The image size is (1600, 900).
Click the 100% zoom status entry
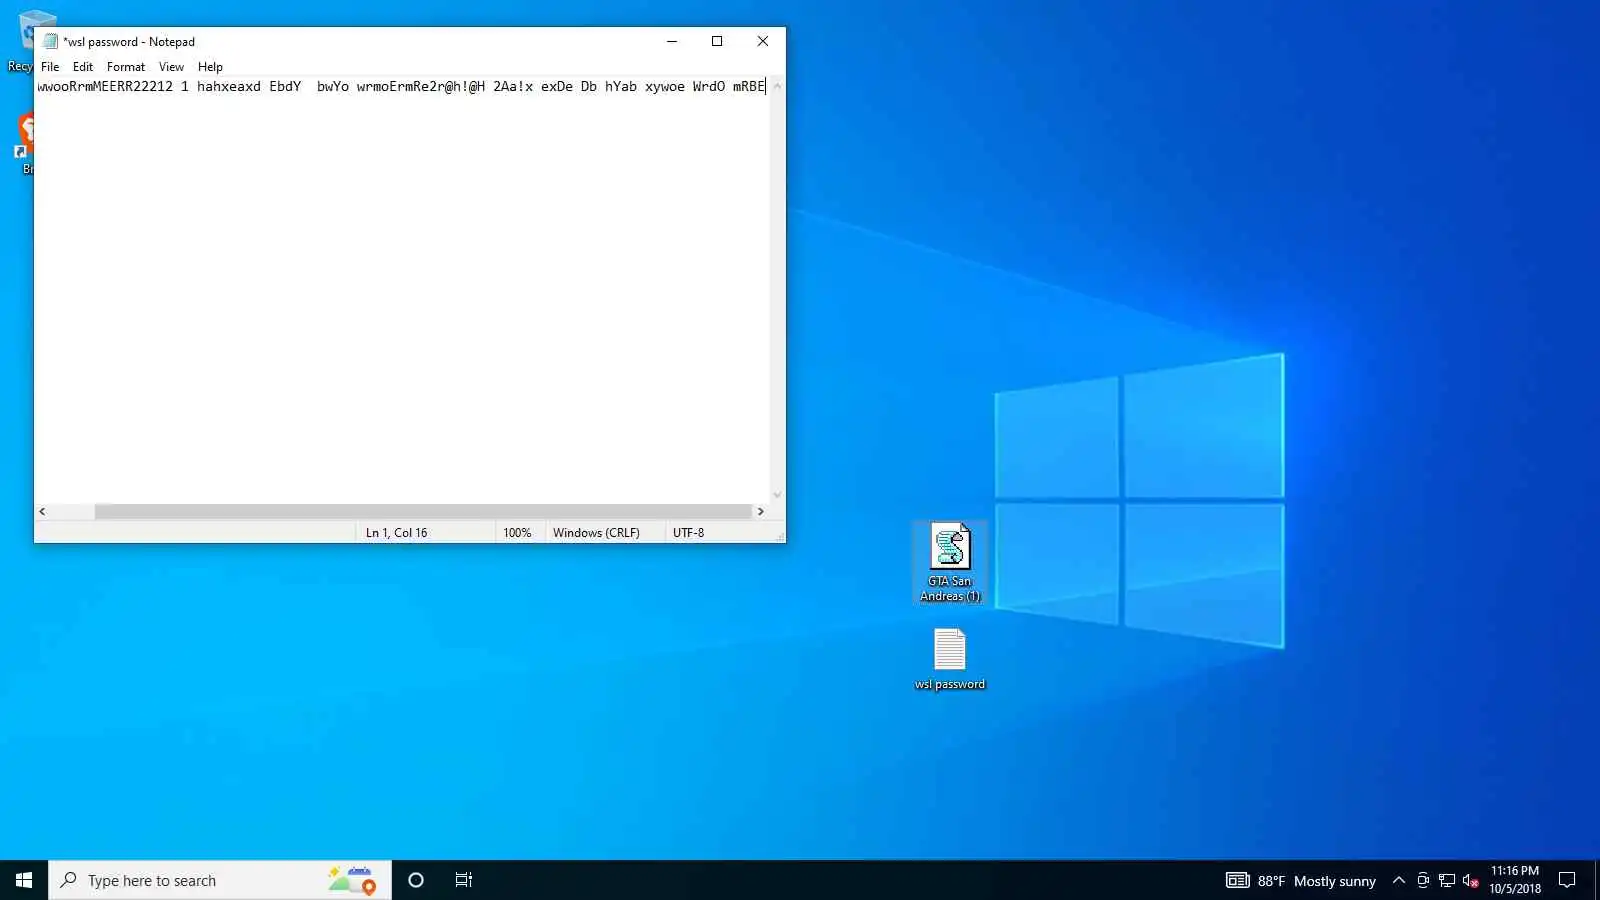tap(517, 533)
